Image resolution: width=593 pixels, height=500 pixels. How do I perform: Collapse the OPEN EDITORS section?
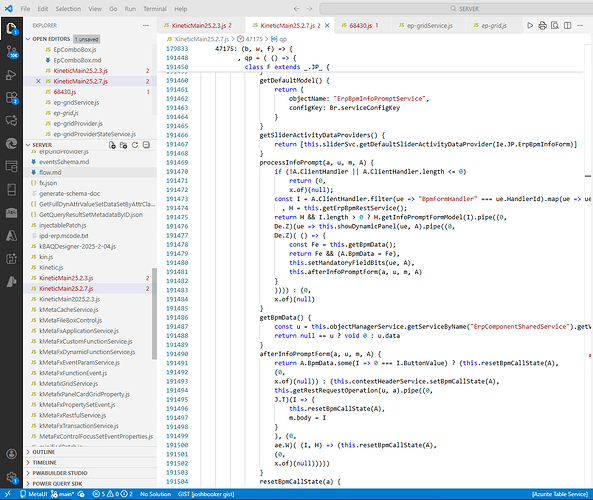click(x=28, y=39)
